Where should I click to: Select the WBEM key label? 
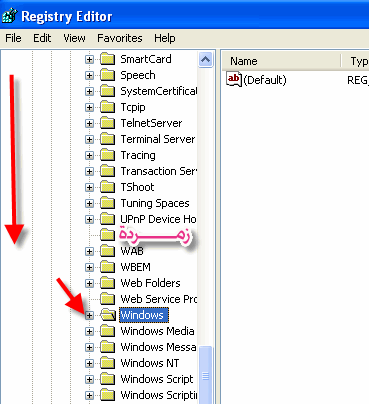pyautogui.click(x=136, y=267)
